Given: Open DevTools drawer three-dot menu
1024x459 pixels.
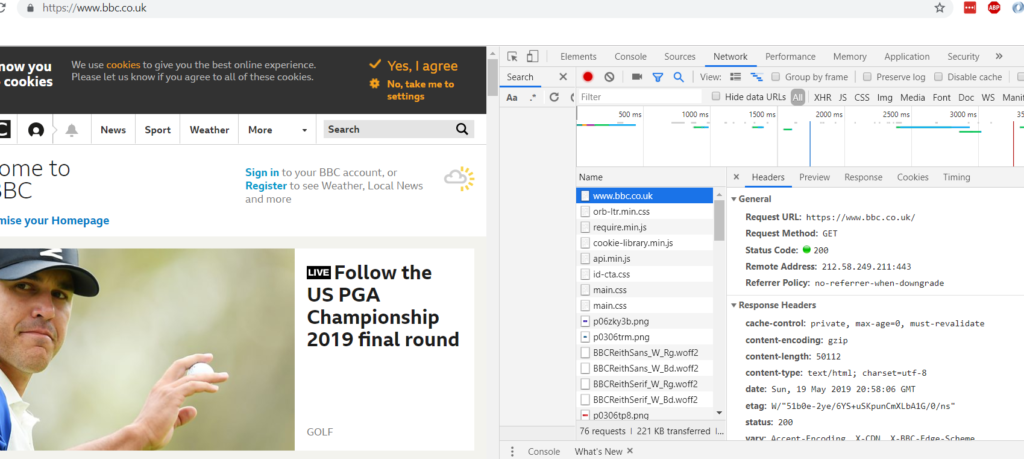Looking at the screenshot, I should pos(513,452).
